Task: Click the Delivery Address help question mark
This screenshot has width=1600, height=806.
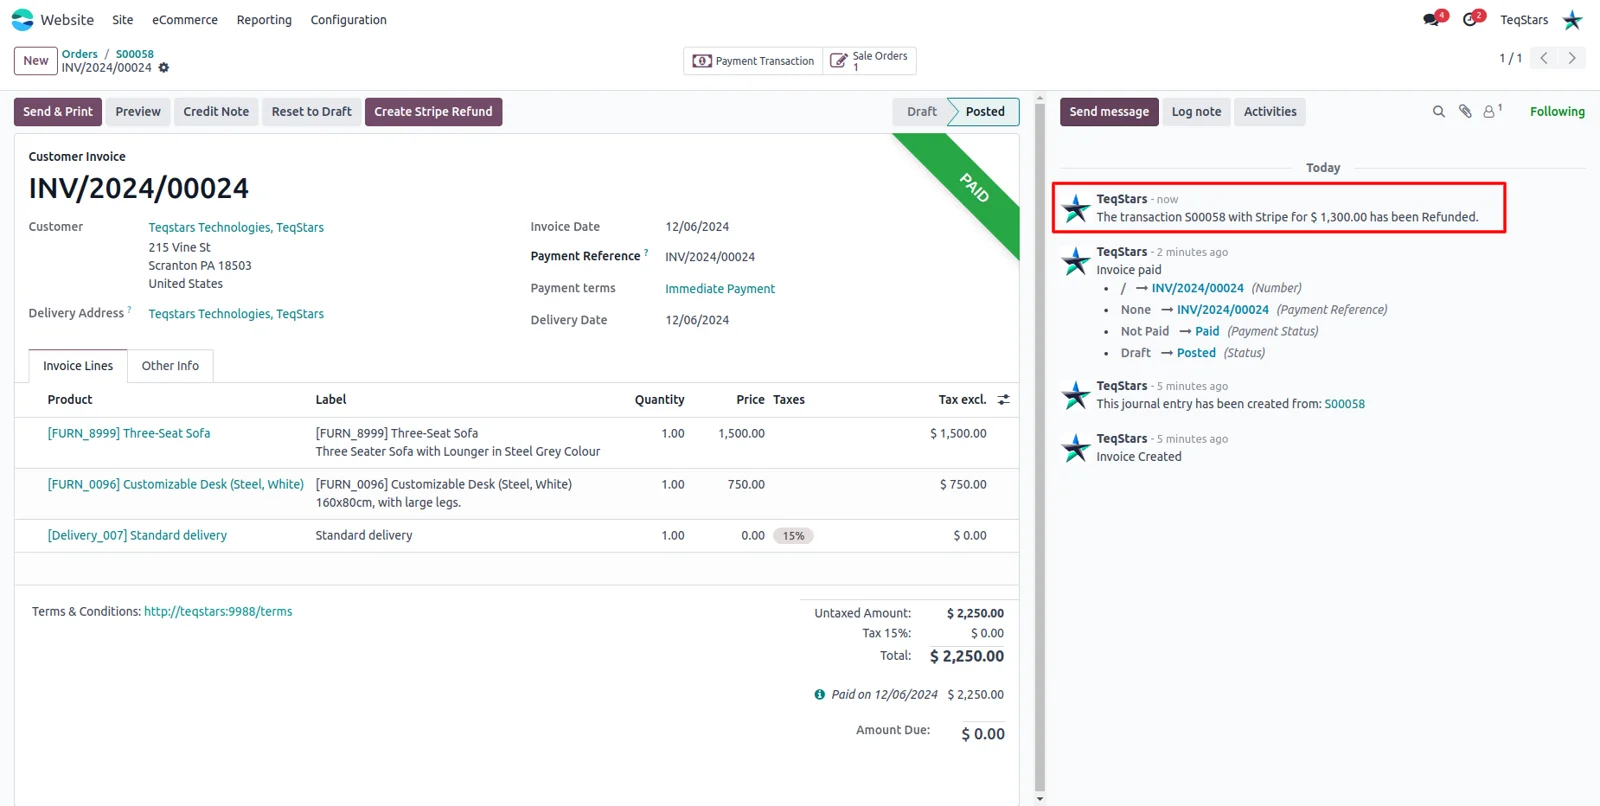Action: tap(129, 310)
